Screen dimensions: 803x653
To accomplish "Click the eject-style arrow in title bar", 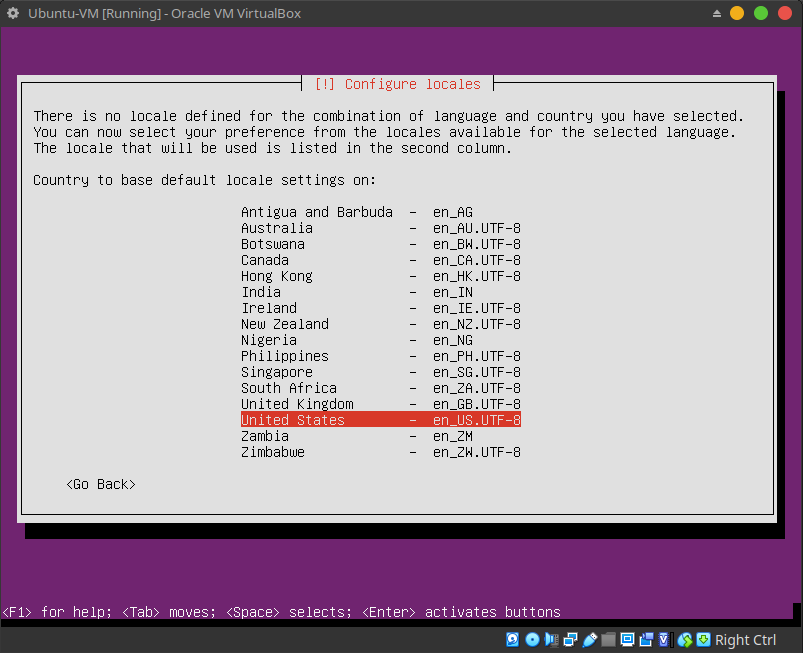I will pyautogui.click(x=717, y=13).
